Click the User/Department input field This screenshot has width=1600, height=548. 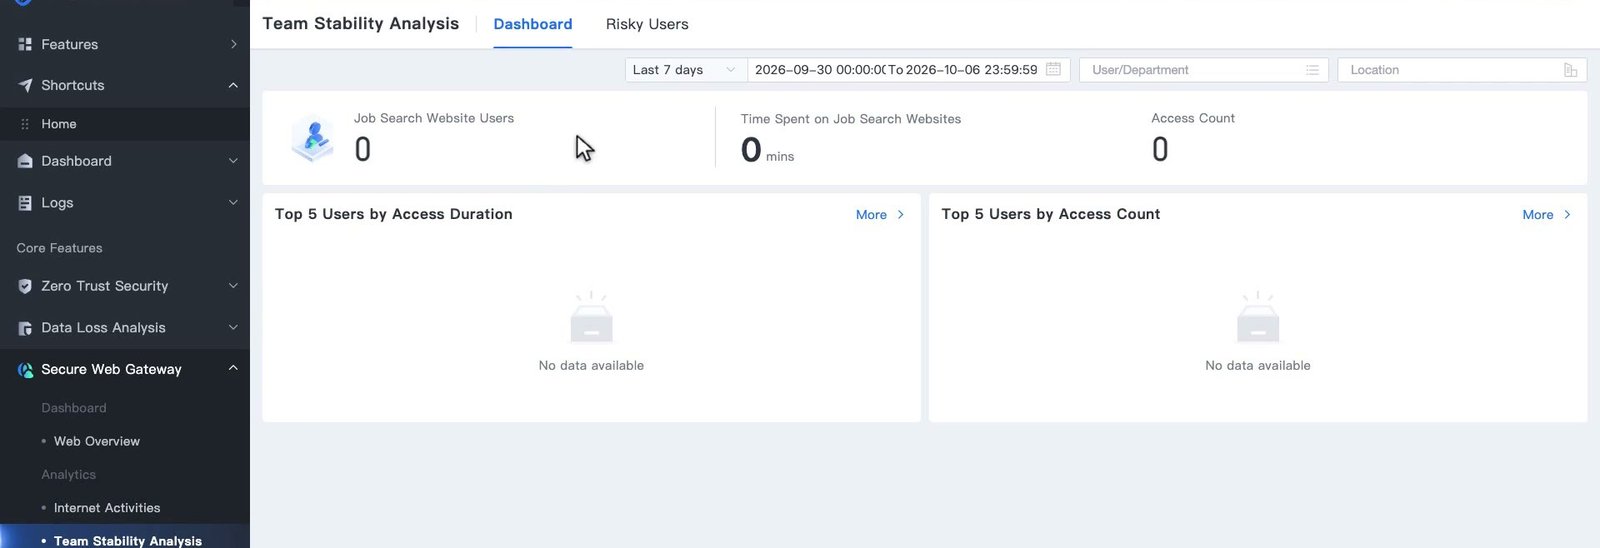point(1204,70)
